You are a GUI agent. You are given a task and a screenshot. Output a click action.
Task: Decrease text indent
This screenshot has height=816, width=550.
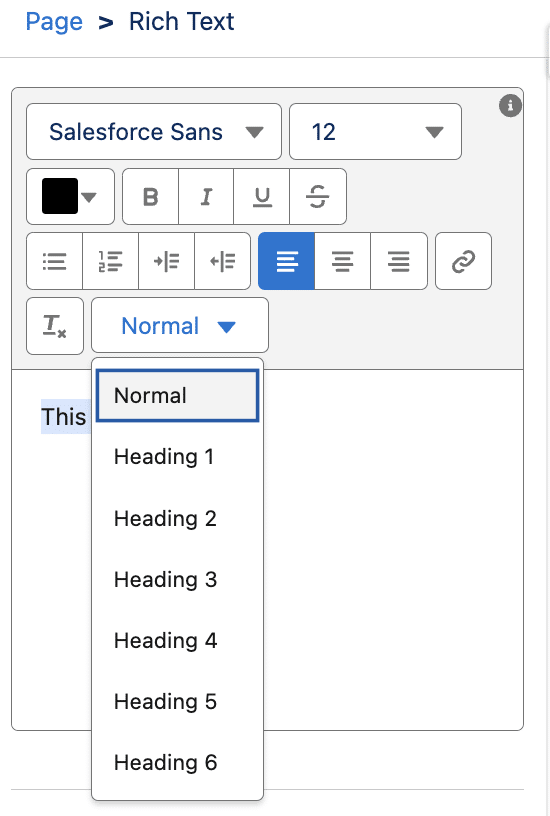(x=222, y=261)
